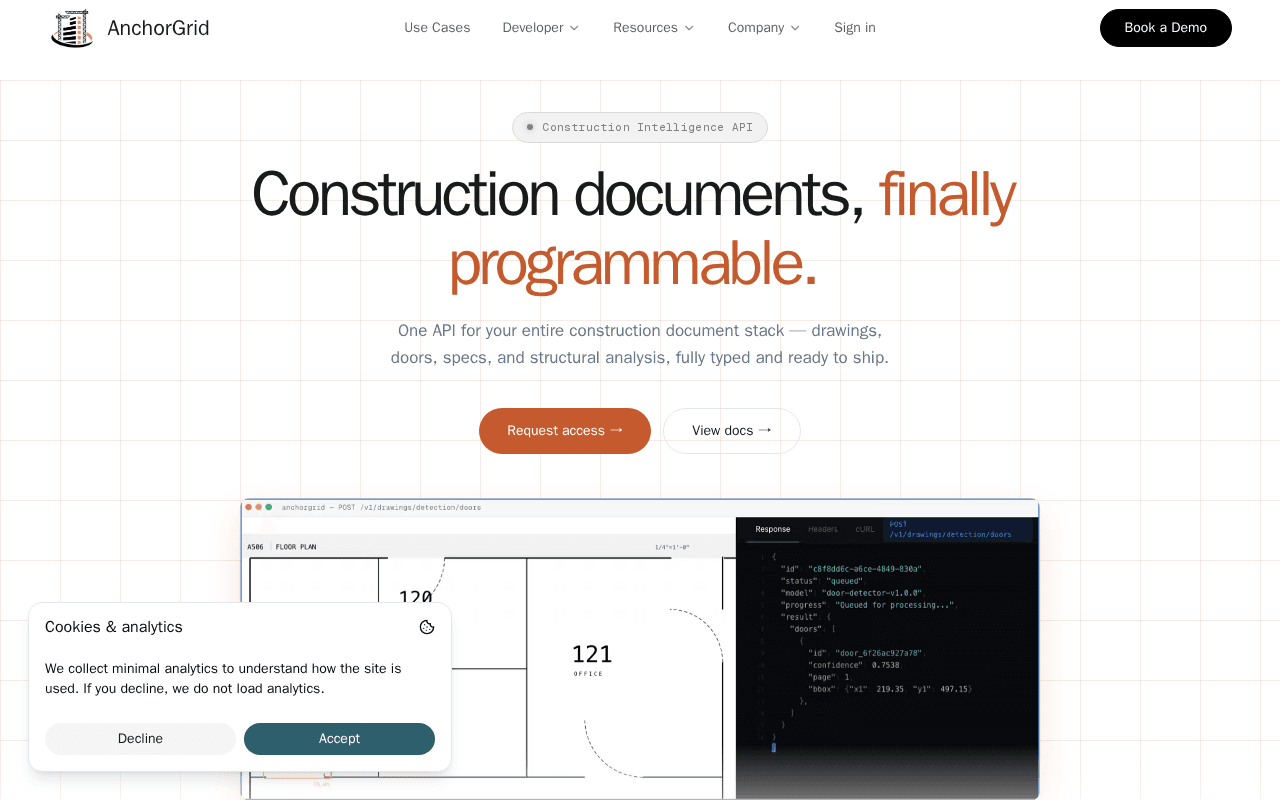The width and height of the screenshot is (1280, 800).
Task: Accept cookies and analytics
Action: click(339, 739)
